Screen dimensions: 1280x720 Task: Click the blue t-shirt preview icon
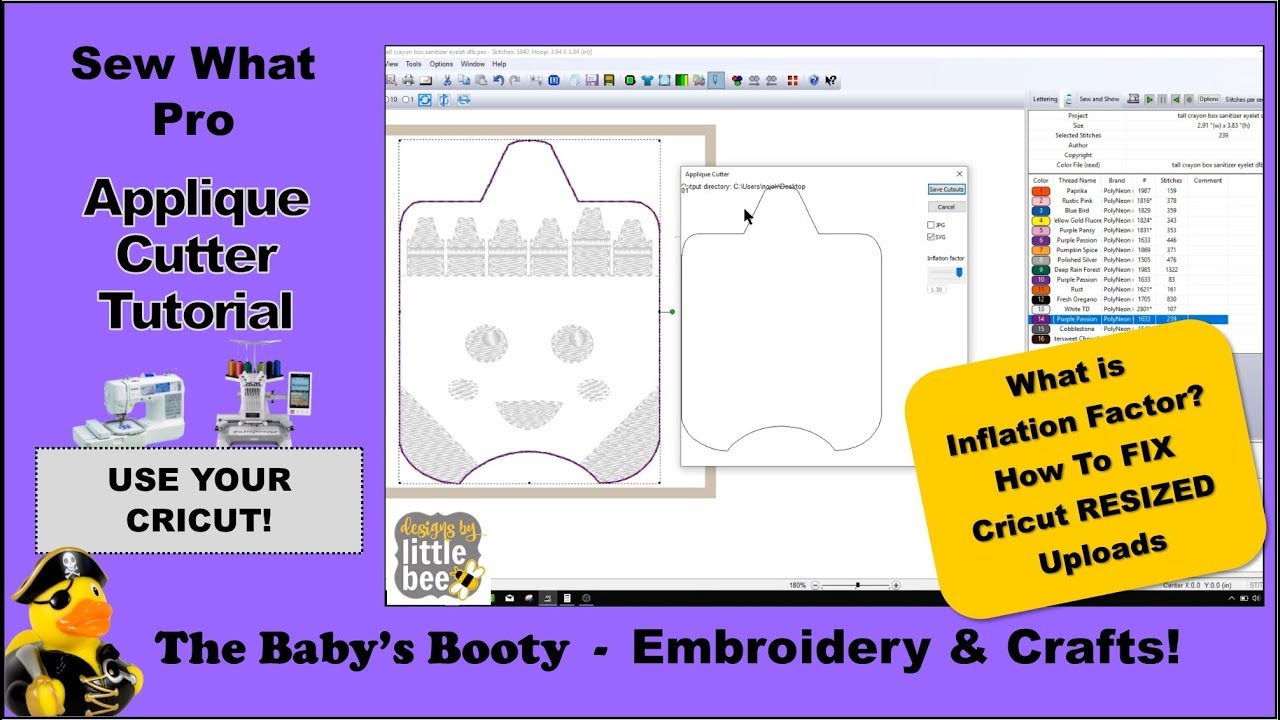pyautogui.click(x=647, y=80)
